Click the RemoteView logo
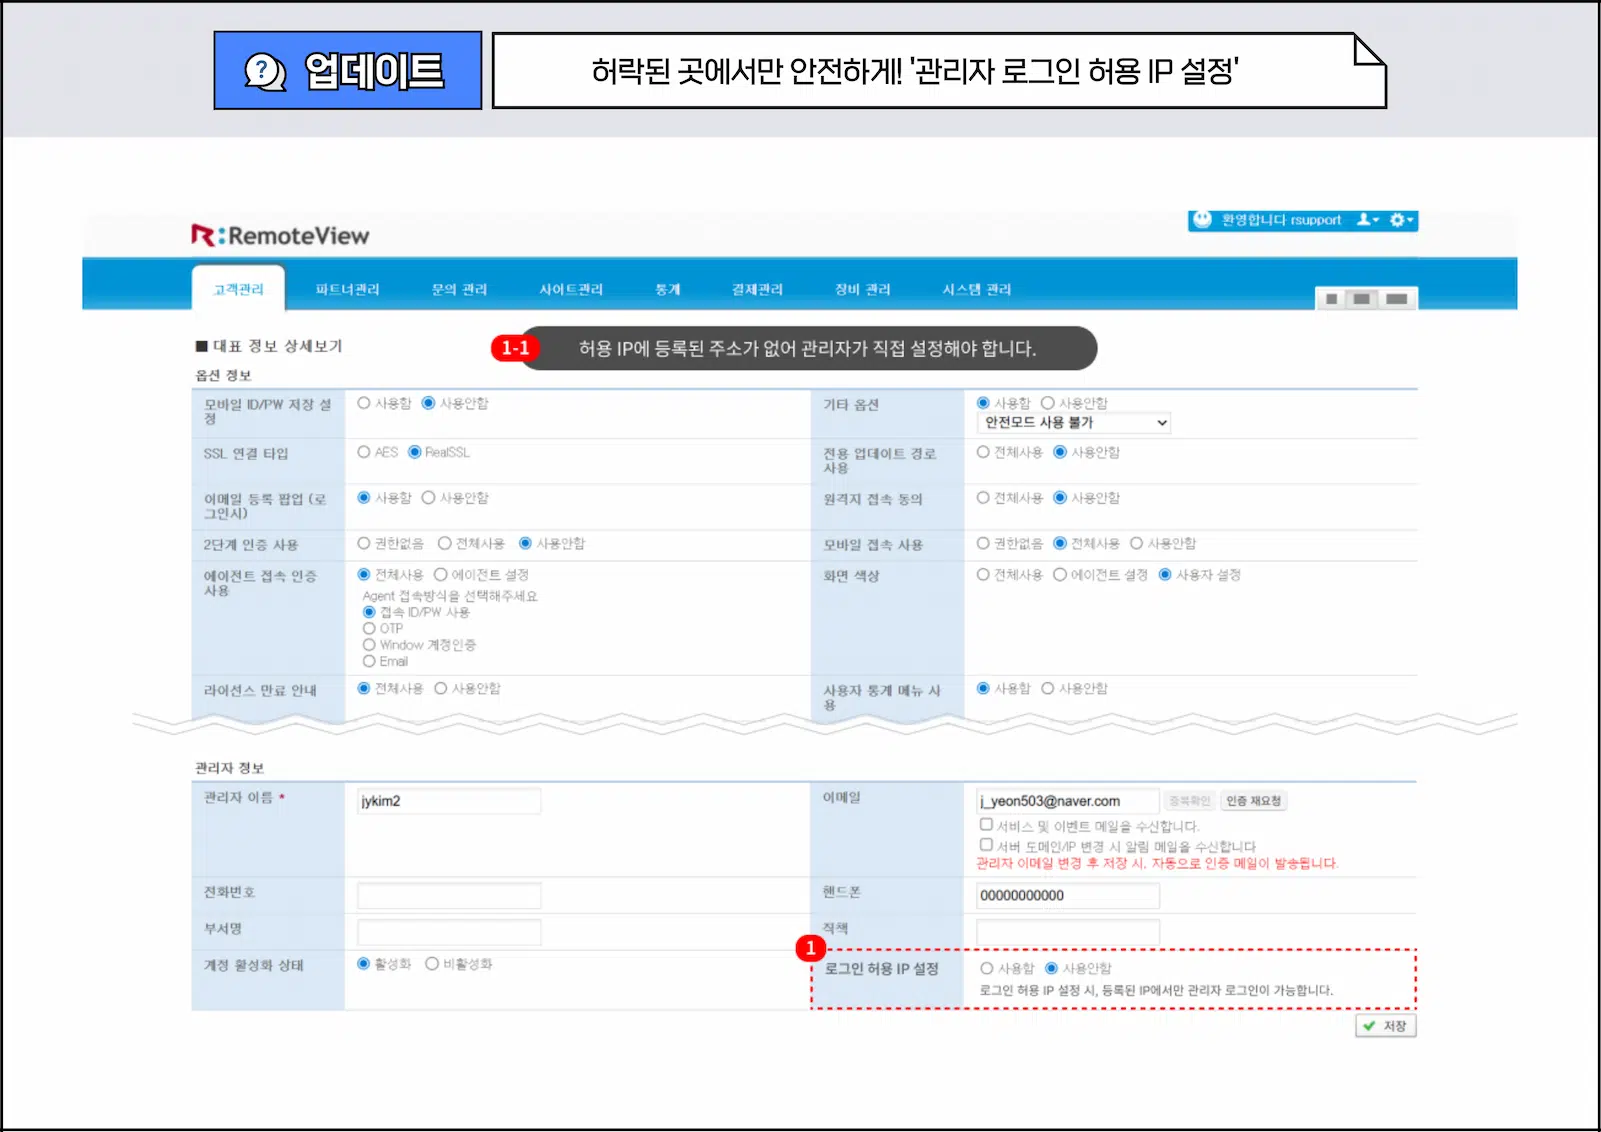The height and width of the screenshot is (1132, 1601). (280, 233)
